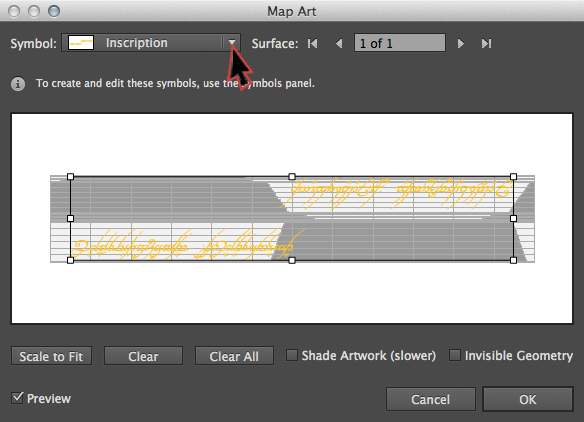Click the surface field showing 1 of 1
This screenshot has width=584, height=422.
coord(400,43)
